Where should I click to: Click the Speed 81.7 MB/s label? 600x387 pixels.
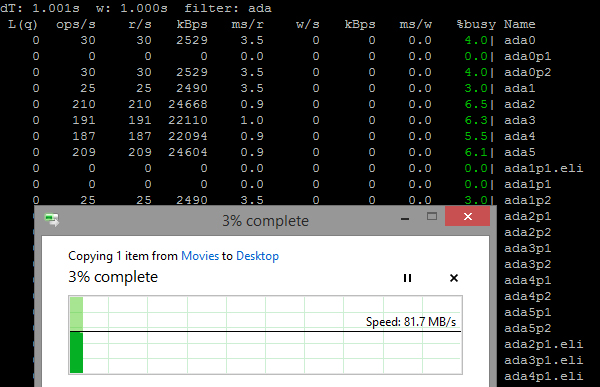click(x=411, y=322)
